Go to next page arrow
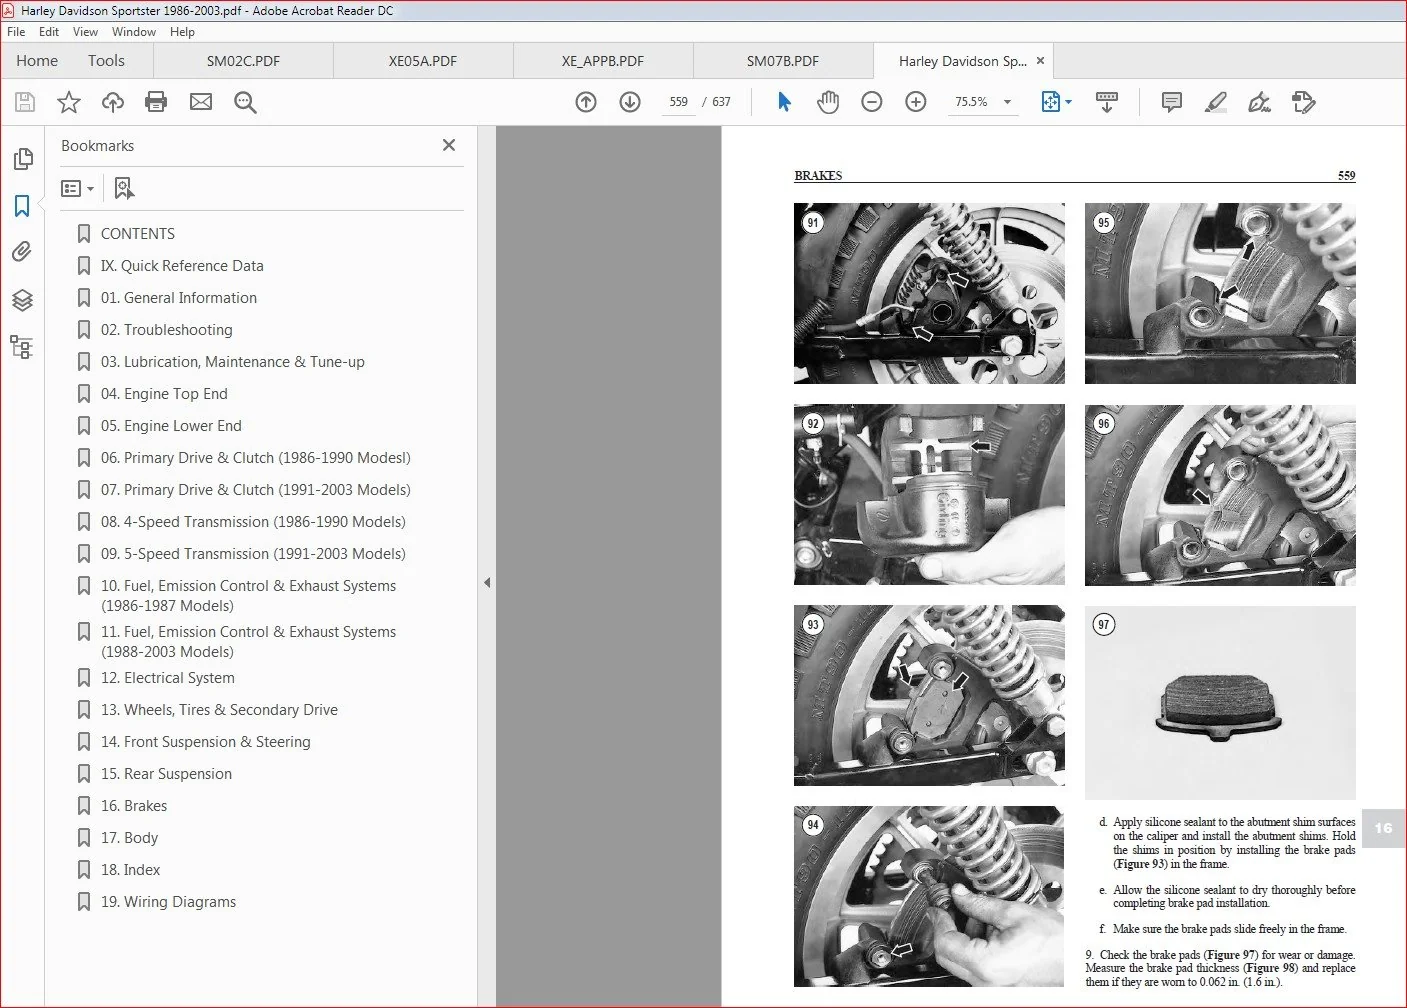Image resolution: width=1407 pixels, height=1008 pixels. [x=630, y=102]
